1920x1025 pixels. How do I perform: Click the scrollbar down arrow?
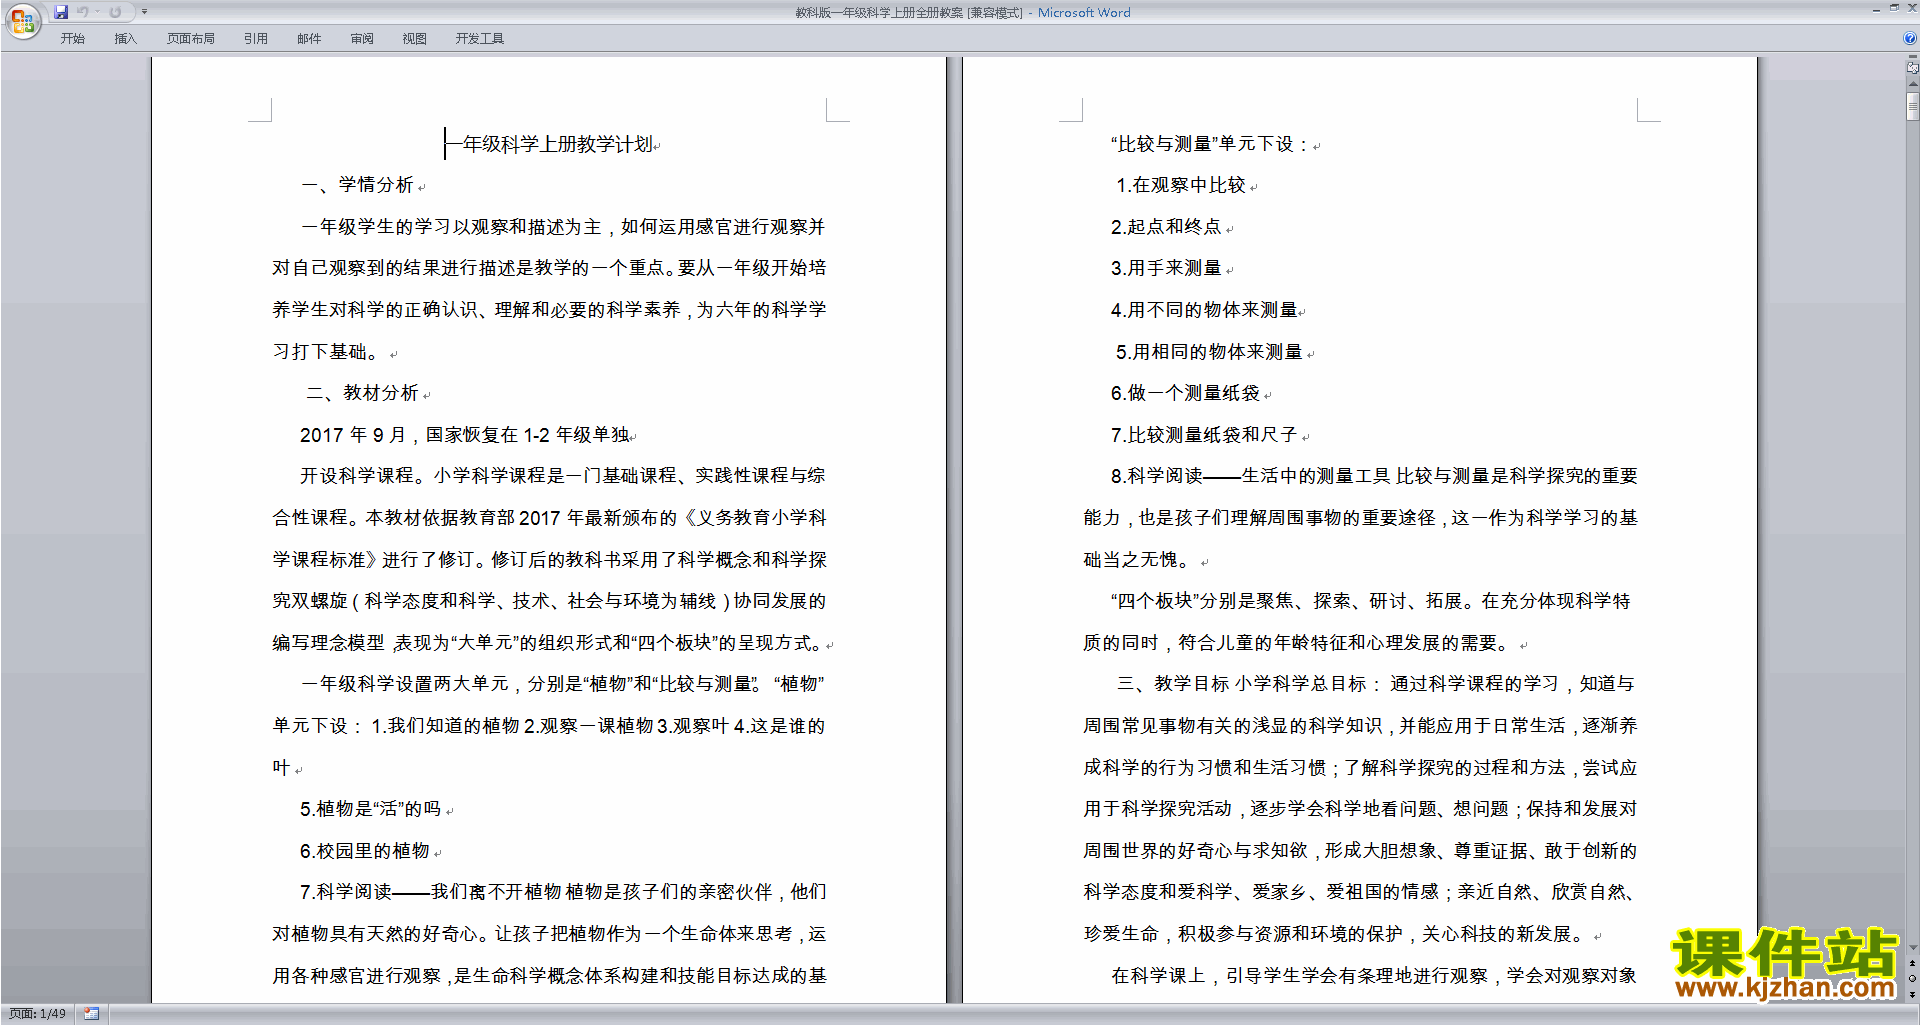[x=1913, y=948]
